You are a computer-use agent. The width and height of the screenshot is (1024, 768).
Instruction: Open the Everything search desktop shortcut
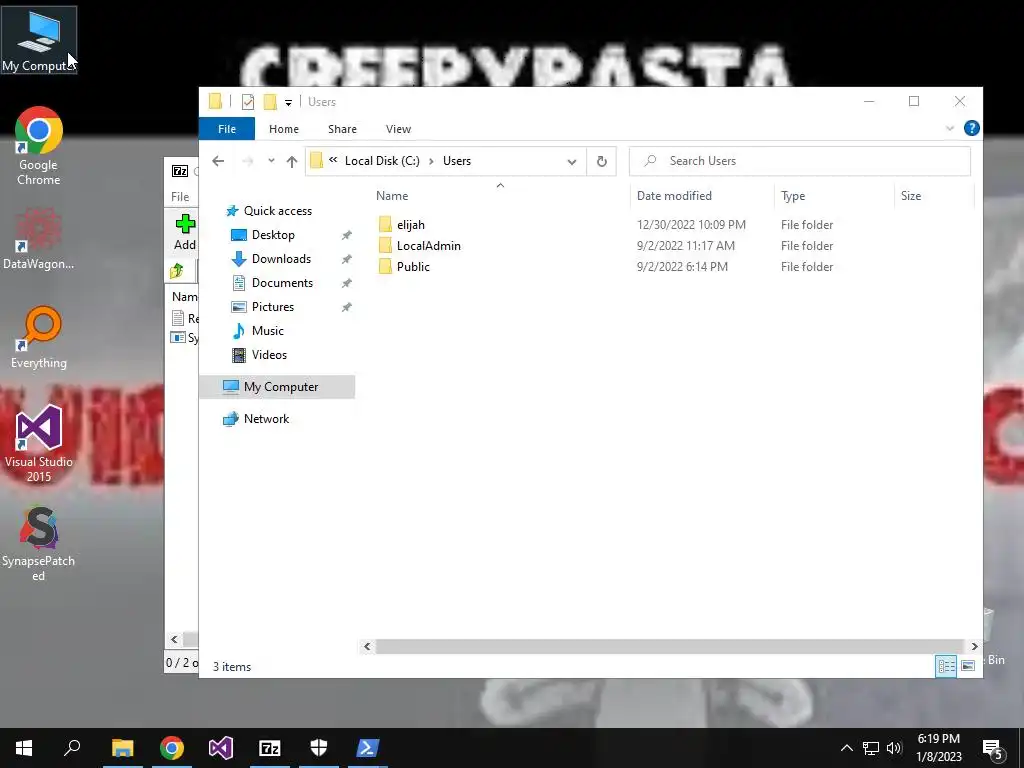(x=39, y=338)
